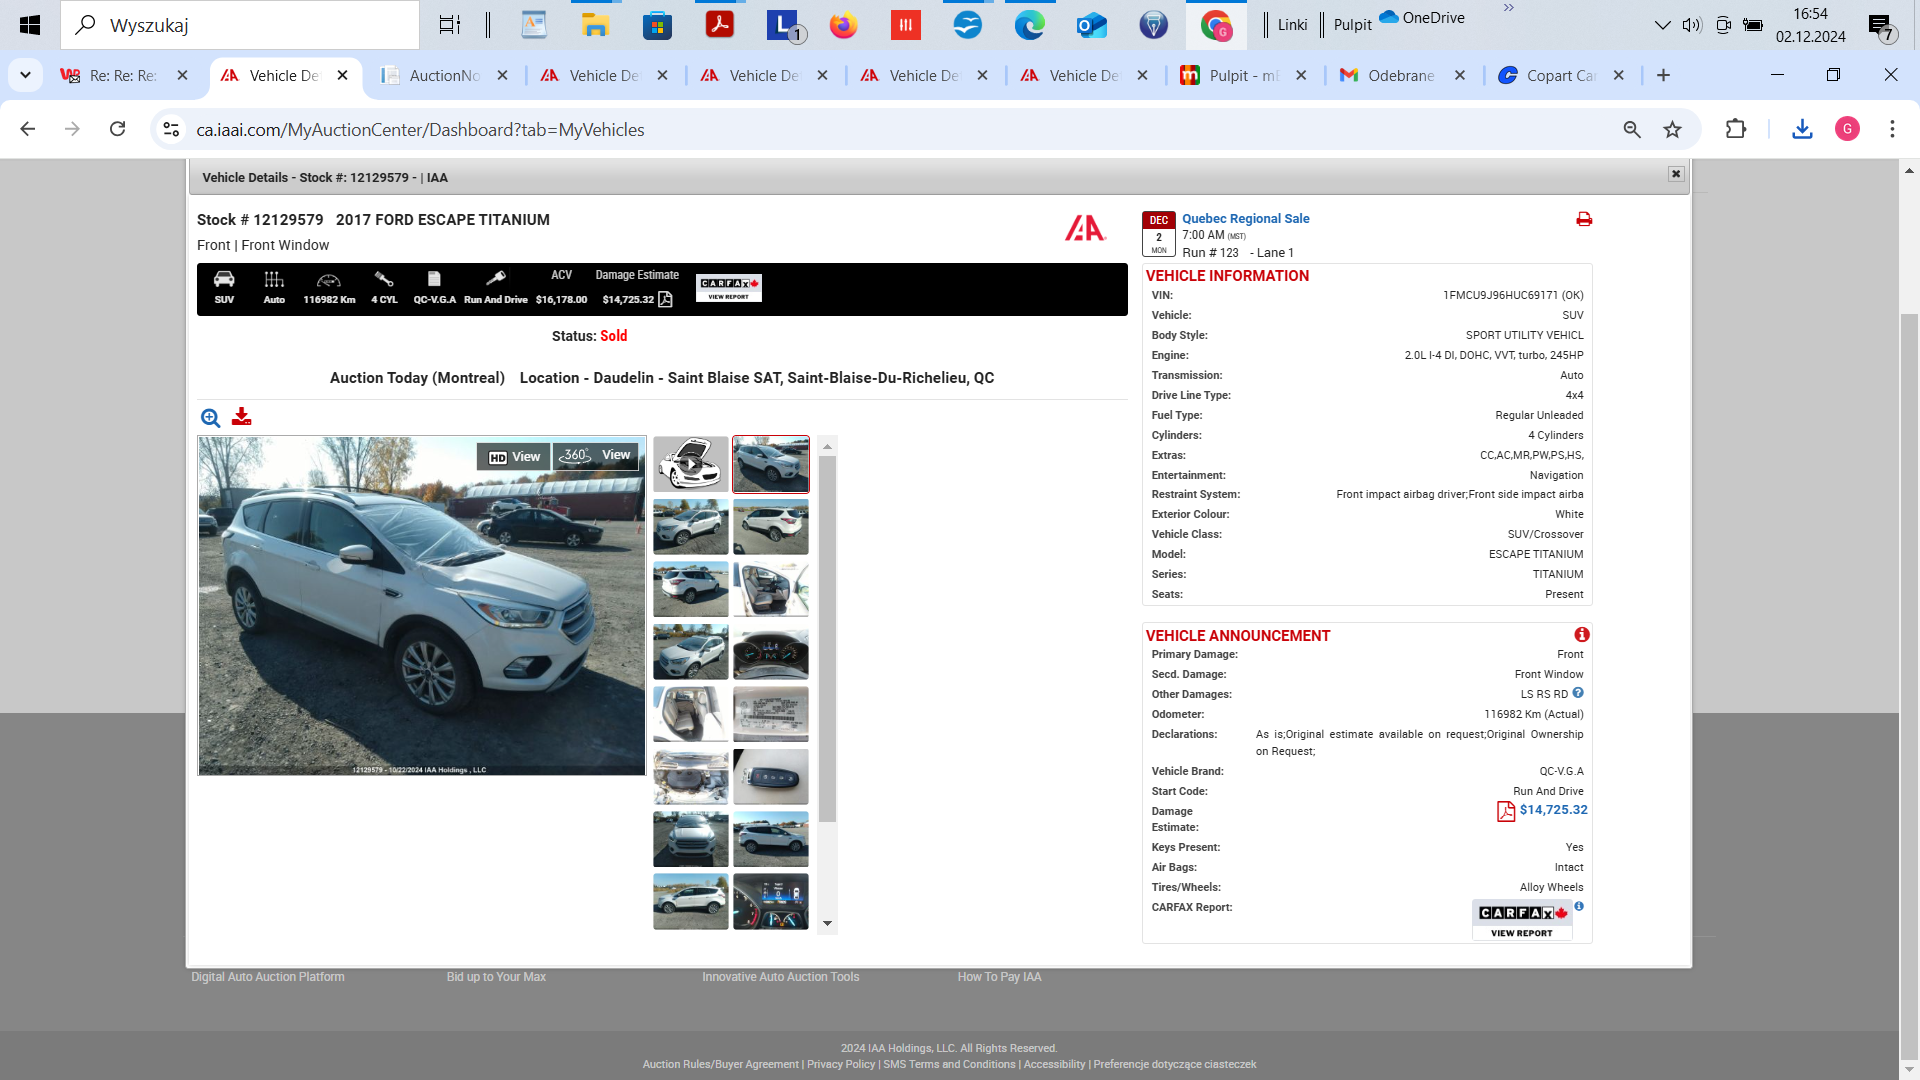Click info icon beside CARFAX report

1579,906
